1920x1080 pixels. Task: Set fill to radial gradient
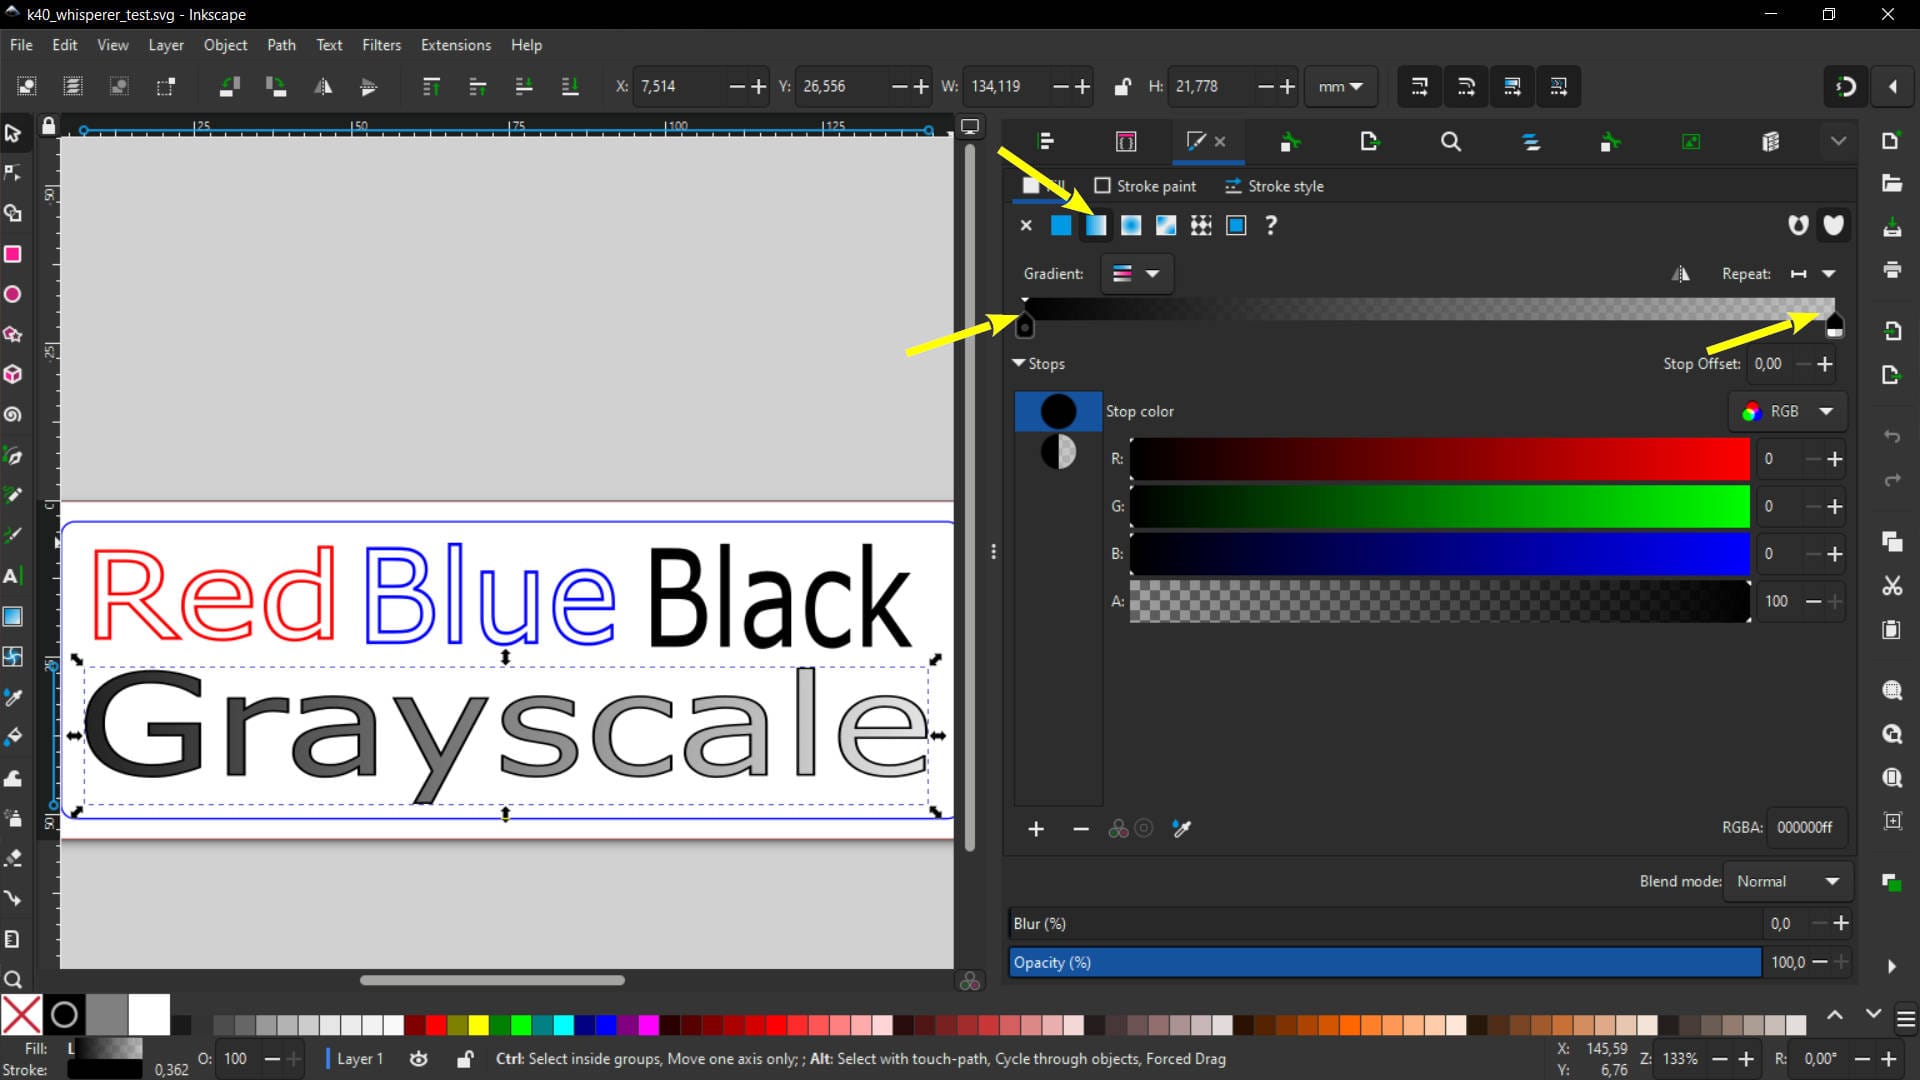[x=1130, y=225]
